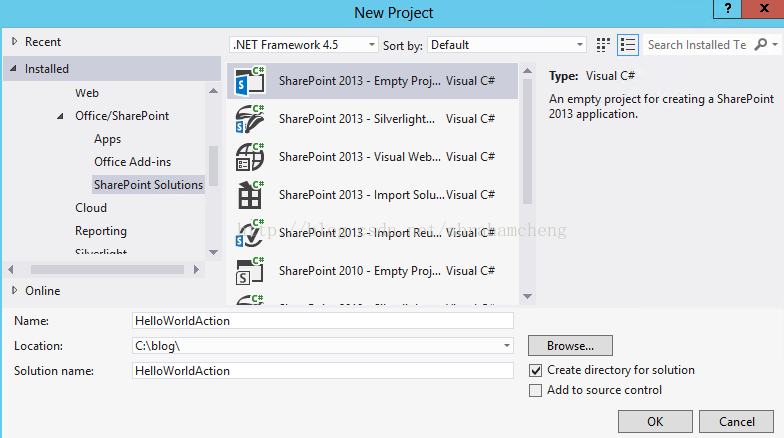Open the Location path dropdown arrow
784x438 pixels.
click(x=506, y=346)
